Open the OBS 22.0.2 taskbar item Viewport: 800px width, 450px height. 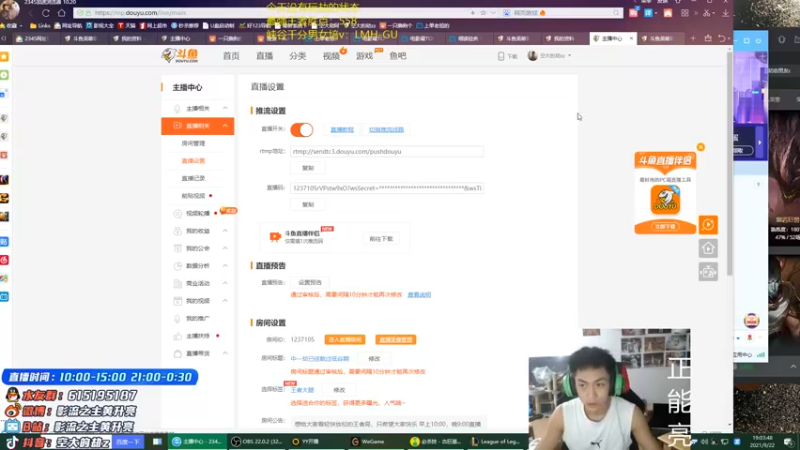[x=258, y=441]
